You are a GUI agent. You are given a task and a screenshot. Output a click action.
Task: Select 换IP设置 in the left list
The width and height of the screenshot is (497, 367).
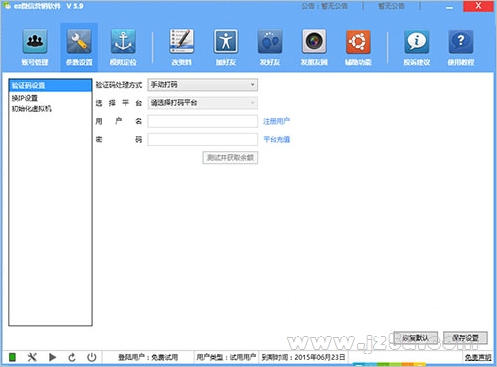point(25,98)
